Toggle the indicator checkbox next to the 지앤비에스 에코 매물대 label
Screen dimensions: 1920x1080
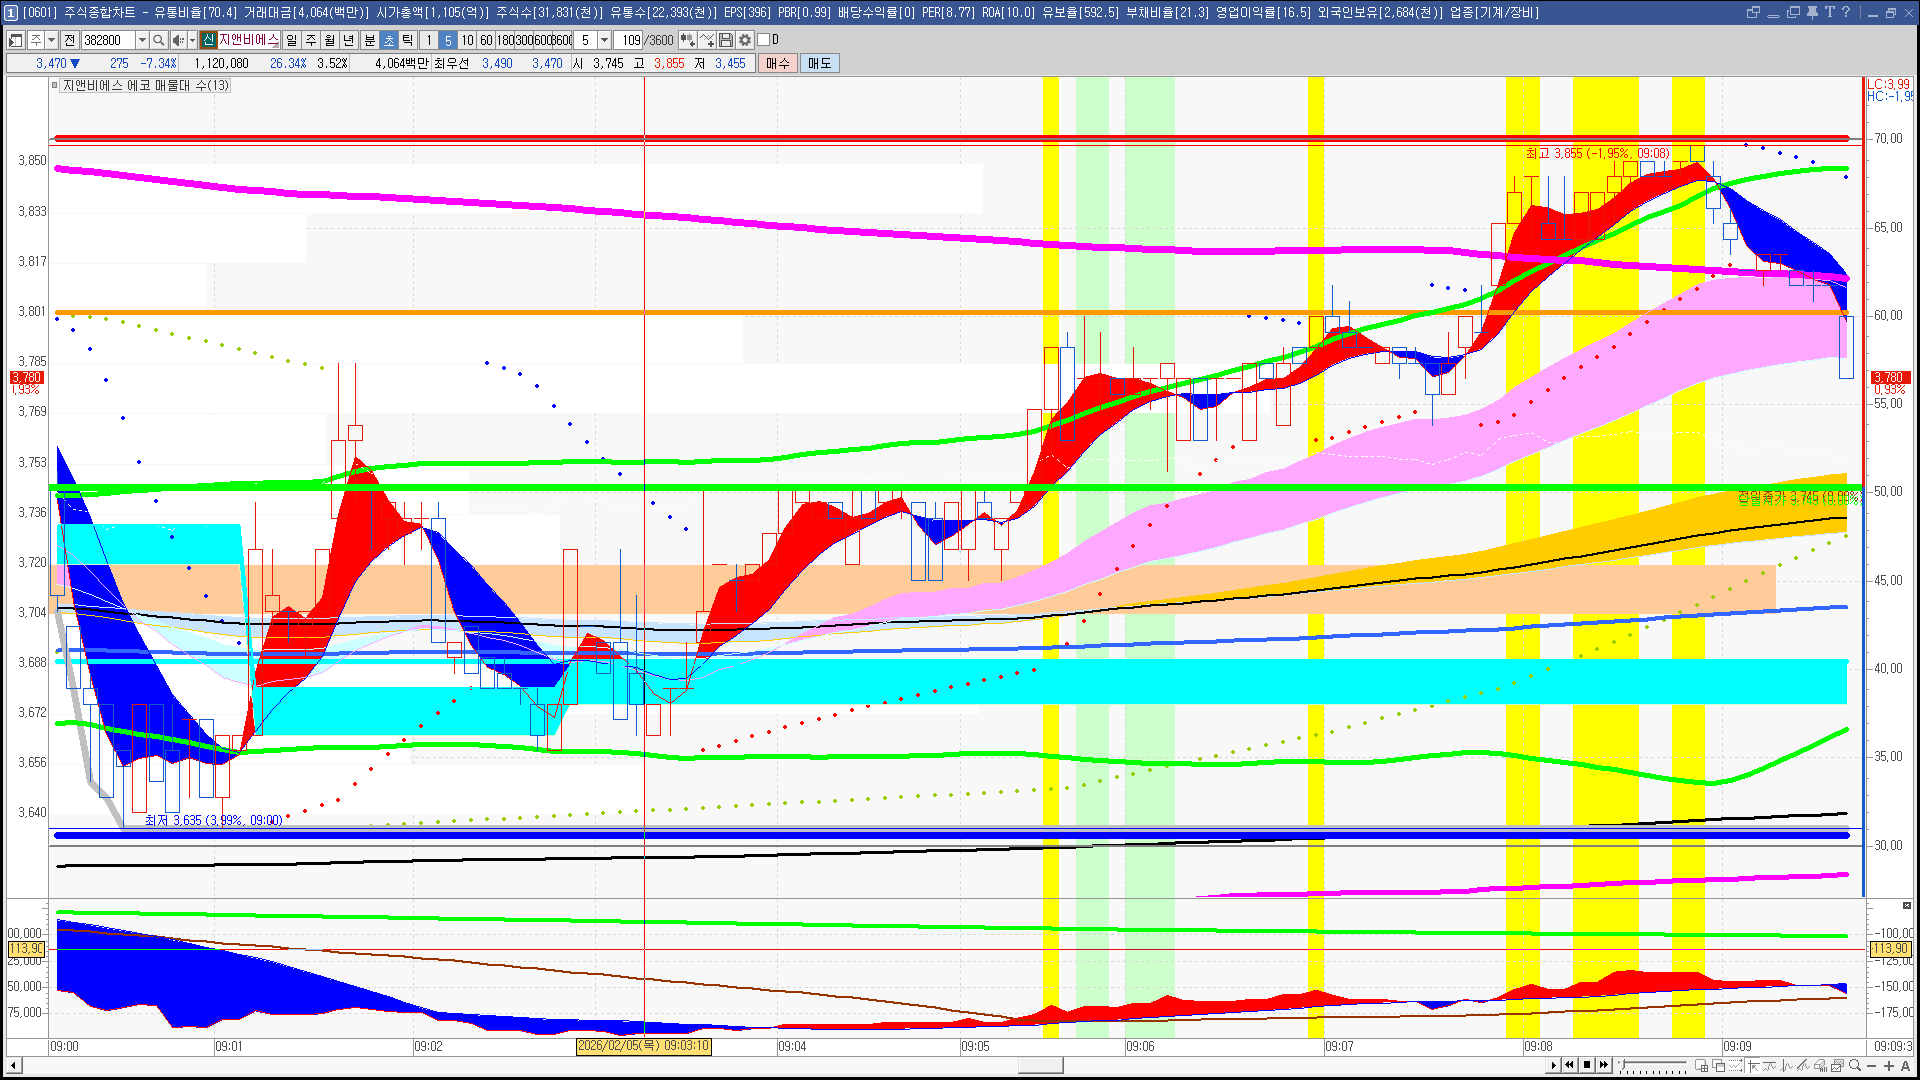pos(55,86)
